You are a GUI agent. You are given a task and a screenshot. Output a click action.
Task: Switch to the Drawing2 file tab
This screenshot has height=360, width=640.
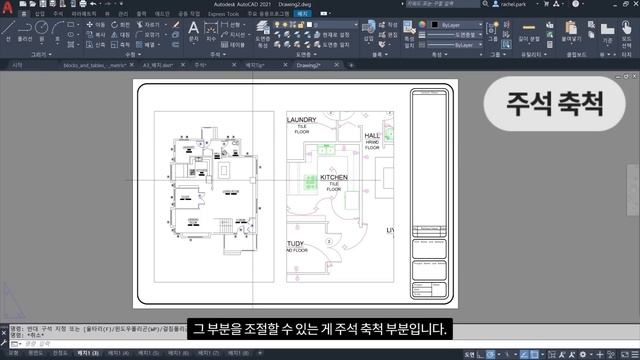309,65
